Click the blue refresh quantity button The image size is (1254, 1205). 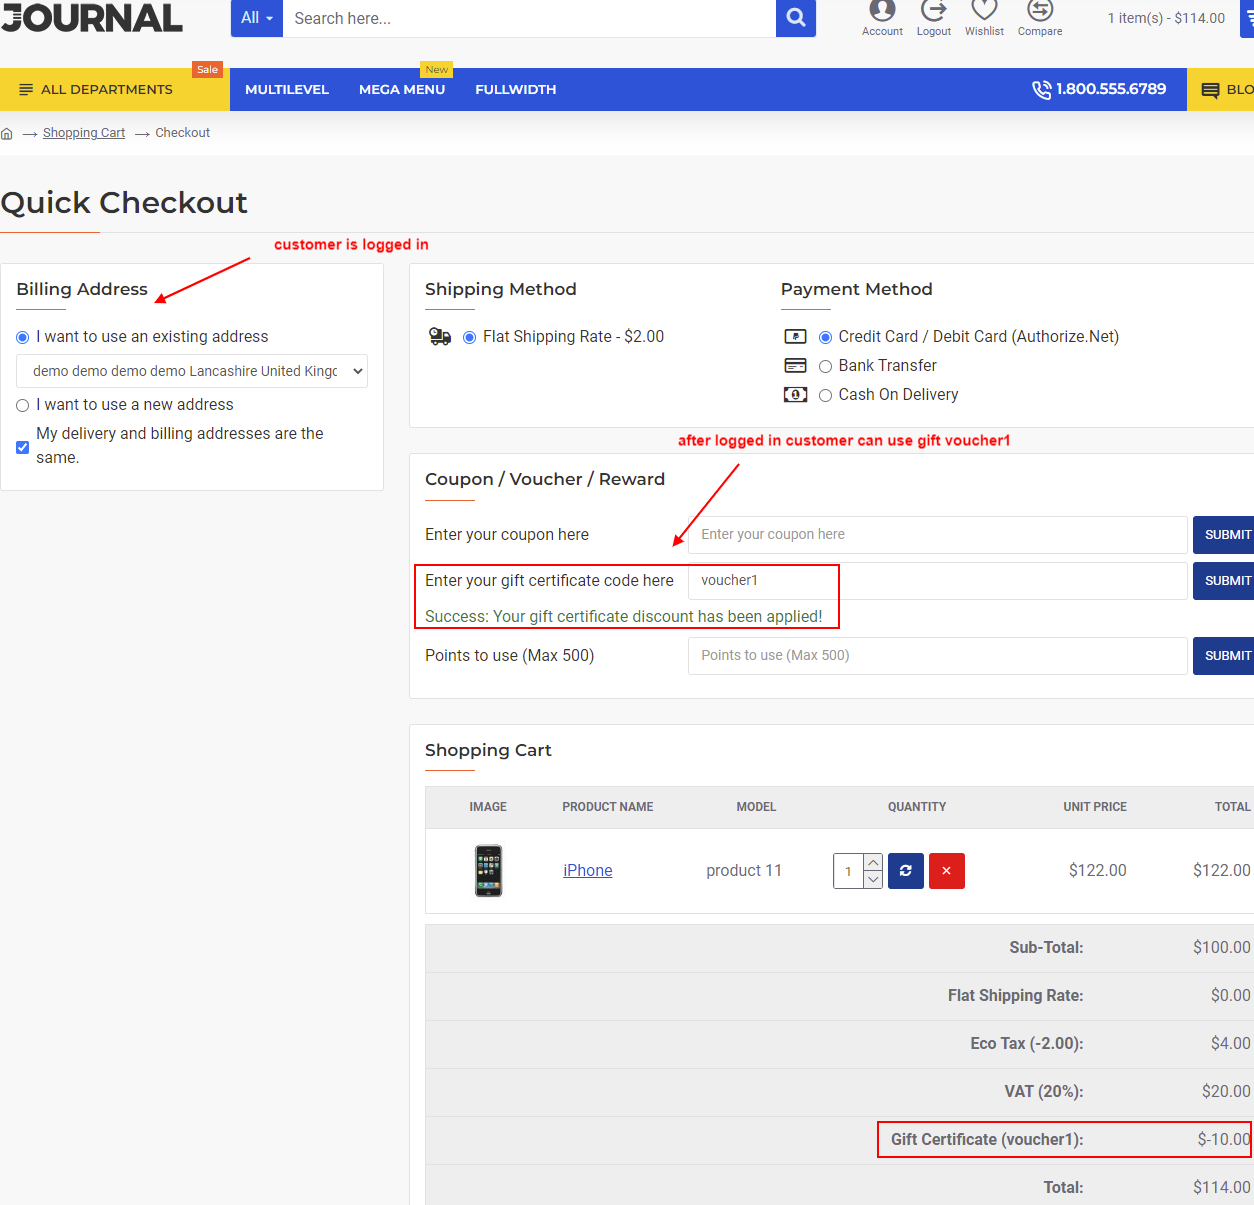(905, 871)
